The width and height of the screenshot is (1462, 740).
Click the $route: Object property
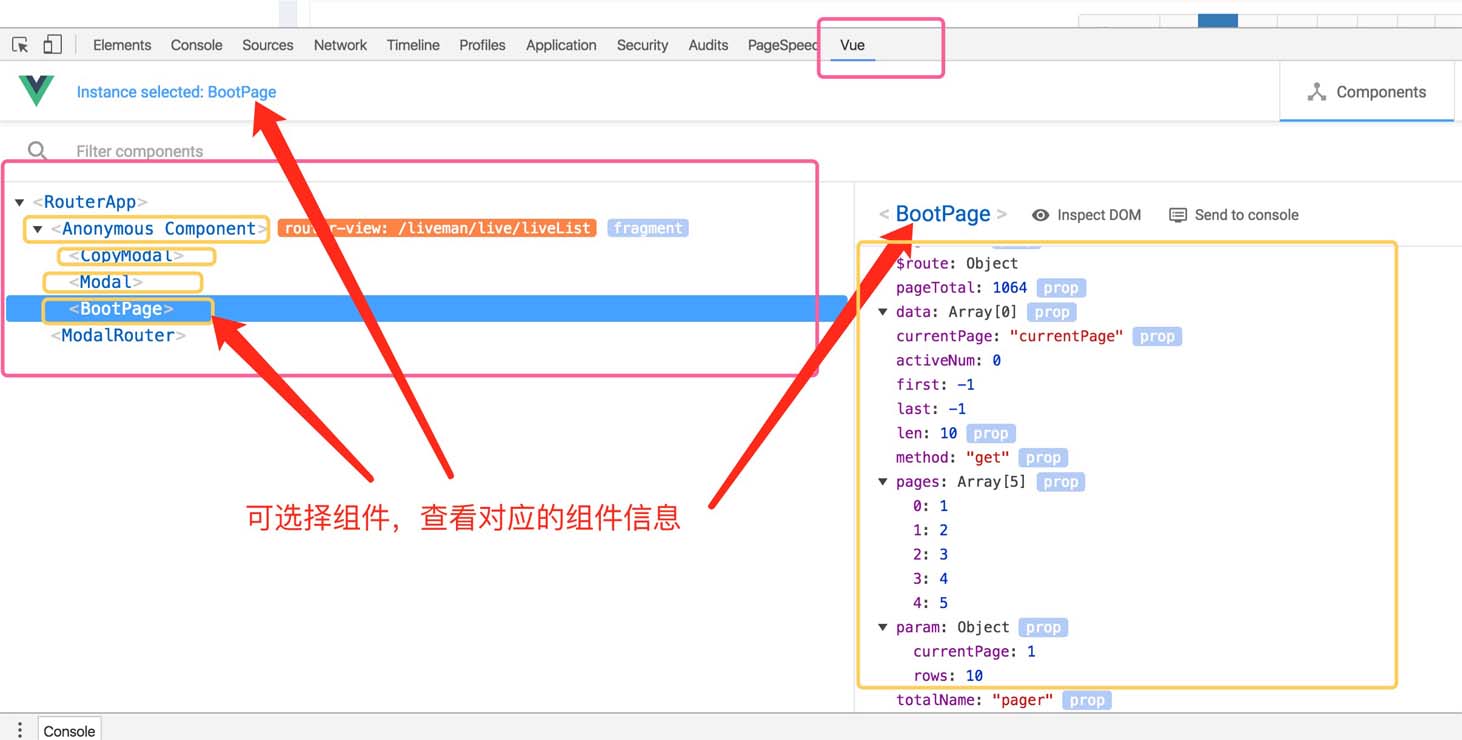(x=957, y=264)
